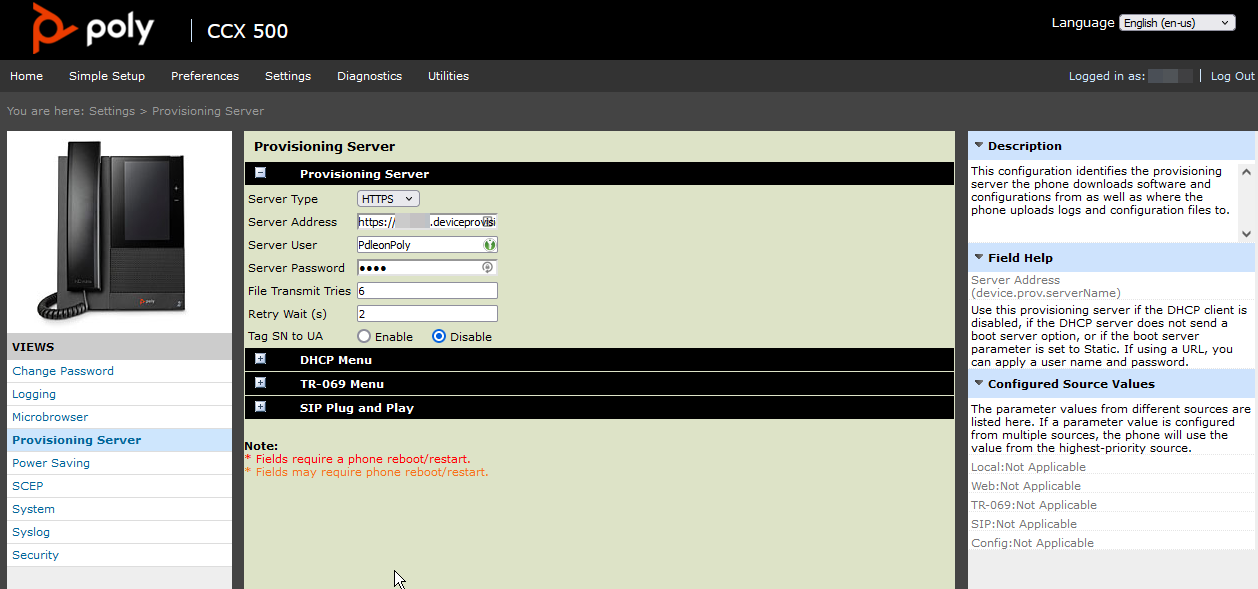Open the Diagnostics menu
1258x589 pixels.
(x=369, y=76)
